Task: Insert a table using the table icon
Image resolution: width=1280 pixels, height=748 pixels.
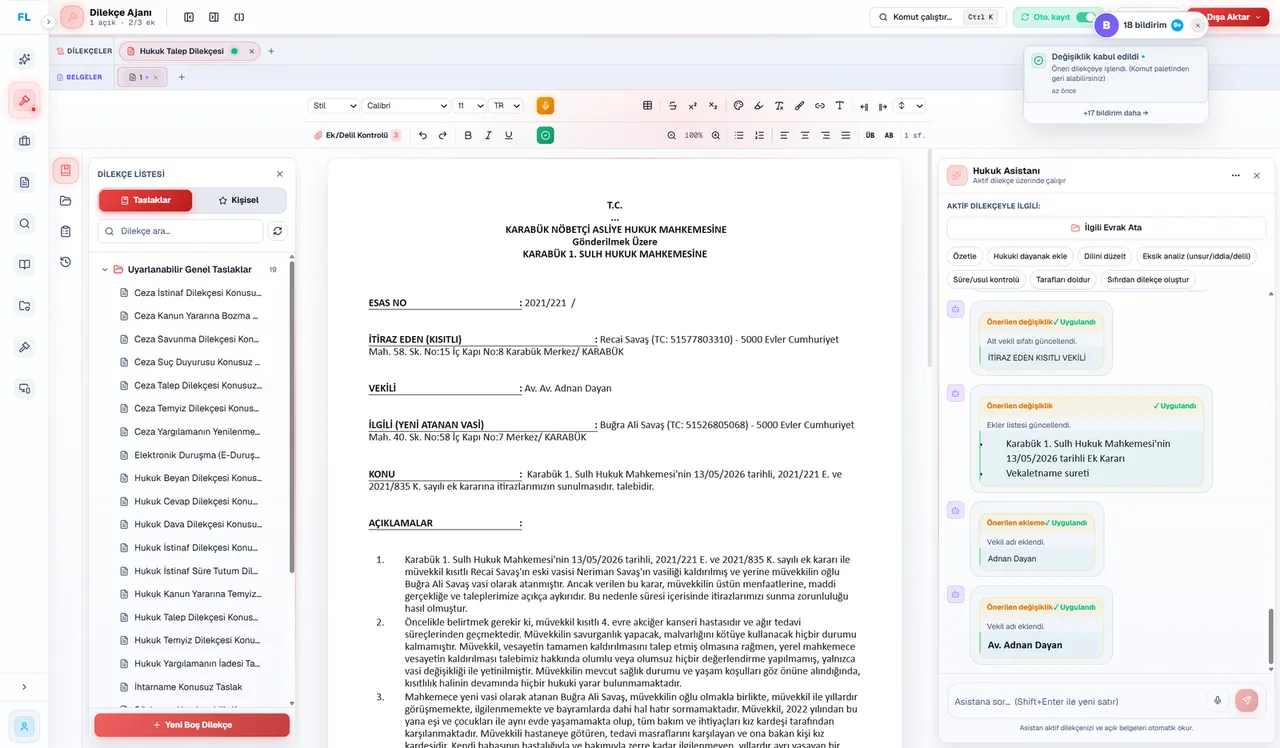Action: pyautogui.click(x=648, y=105)
